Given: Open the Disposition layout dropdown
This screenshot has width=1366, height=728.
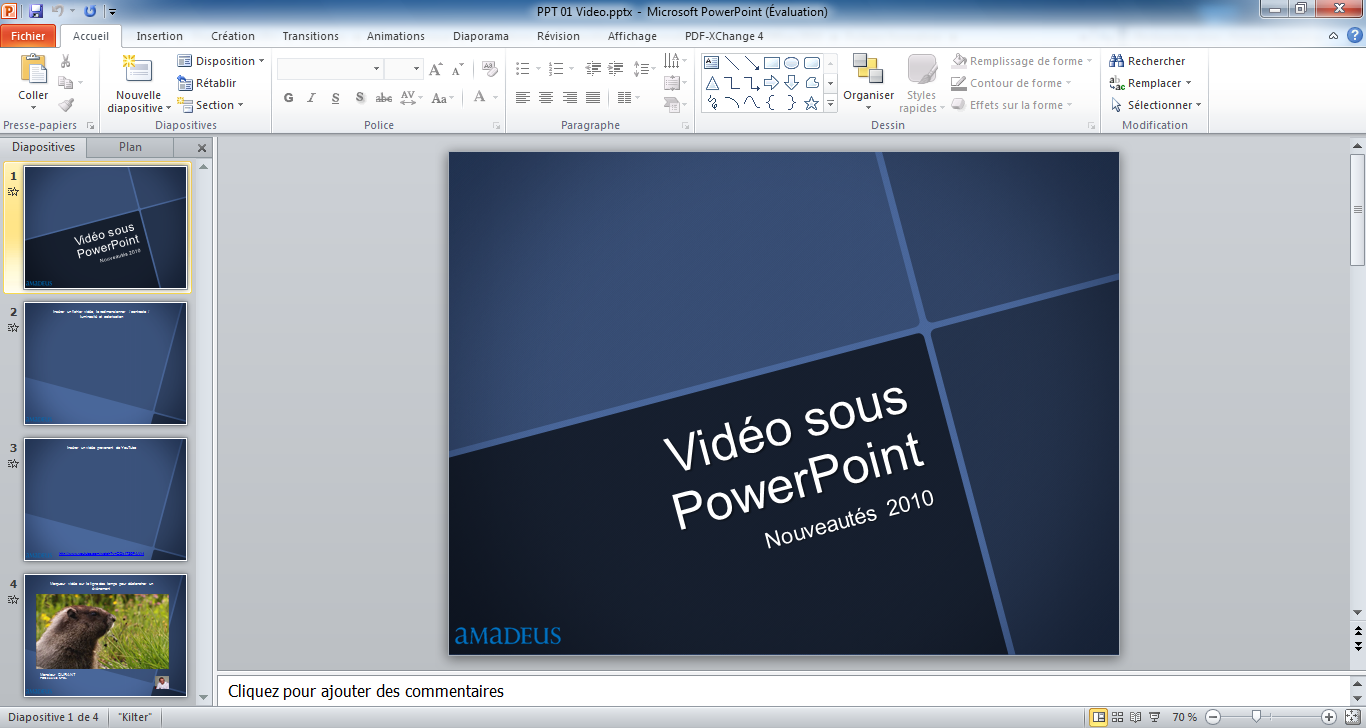Looking at the screenshot, I should [221, 61].
